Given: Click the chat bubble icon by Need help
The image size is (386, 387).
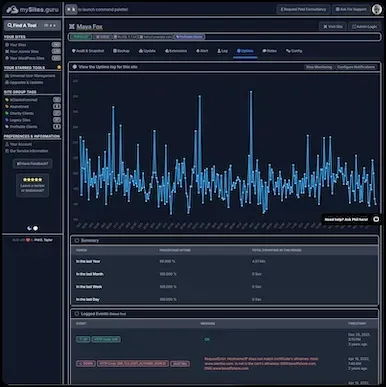Looking at the screenshot, I should (376, 219).
